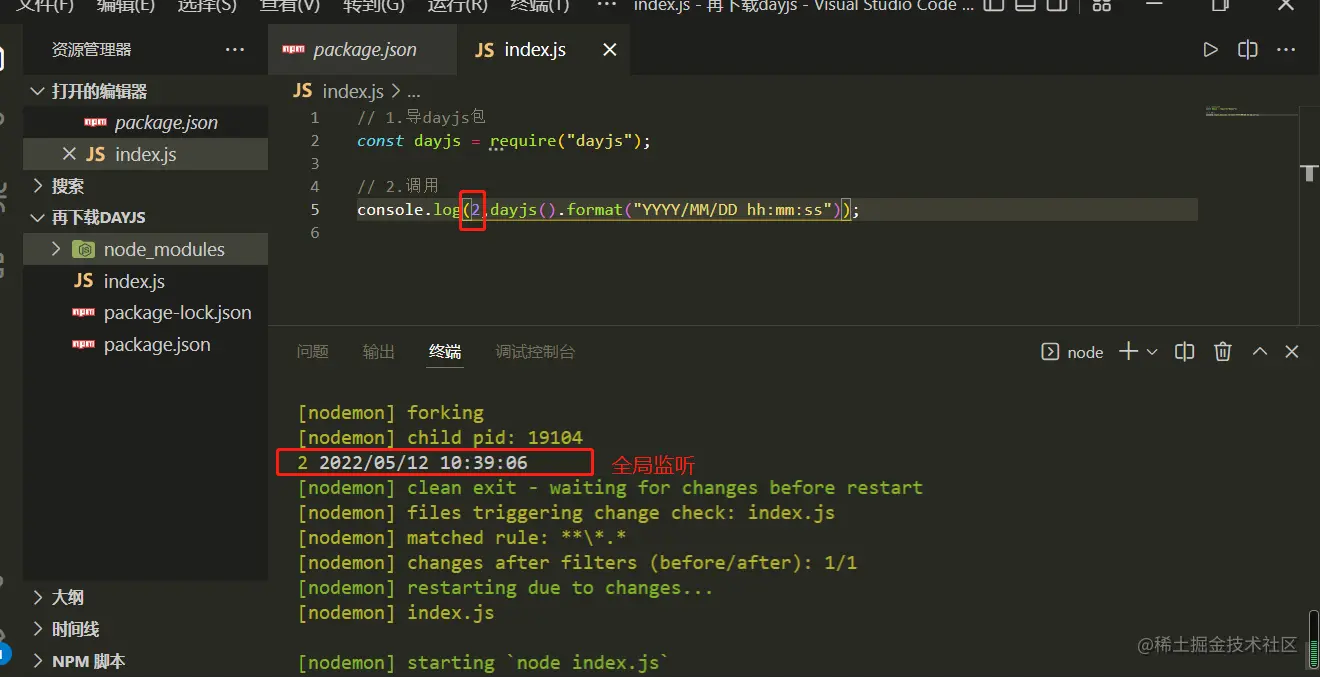This screenshot has width=1320, height=677.
Task: Click terminal line '[nodemon] forking'
Action: (391, 412)
